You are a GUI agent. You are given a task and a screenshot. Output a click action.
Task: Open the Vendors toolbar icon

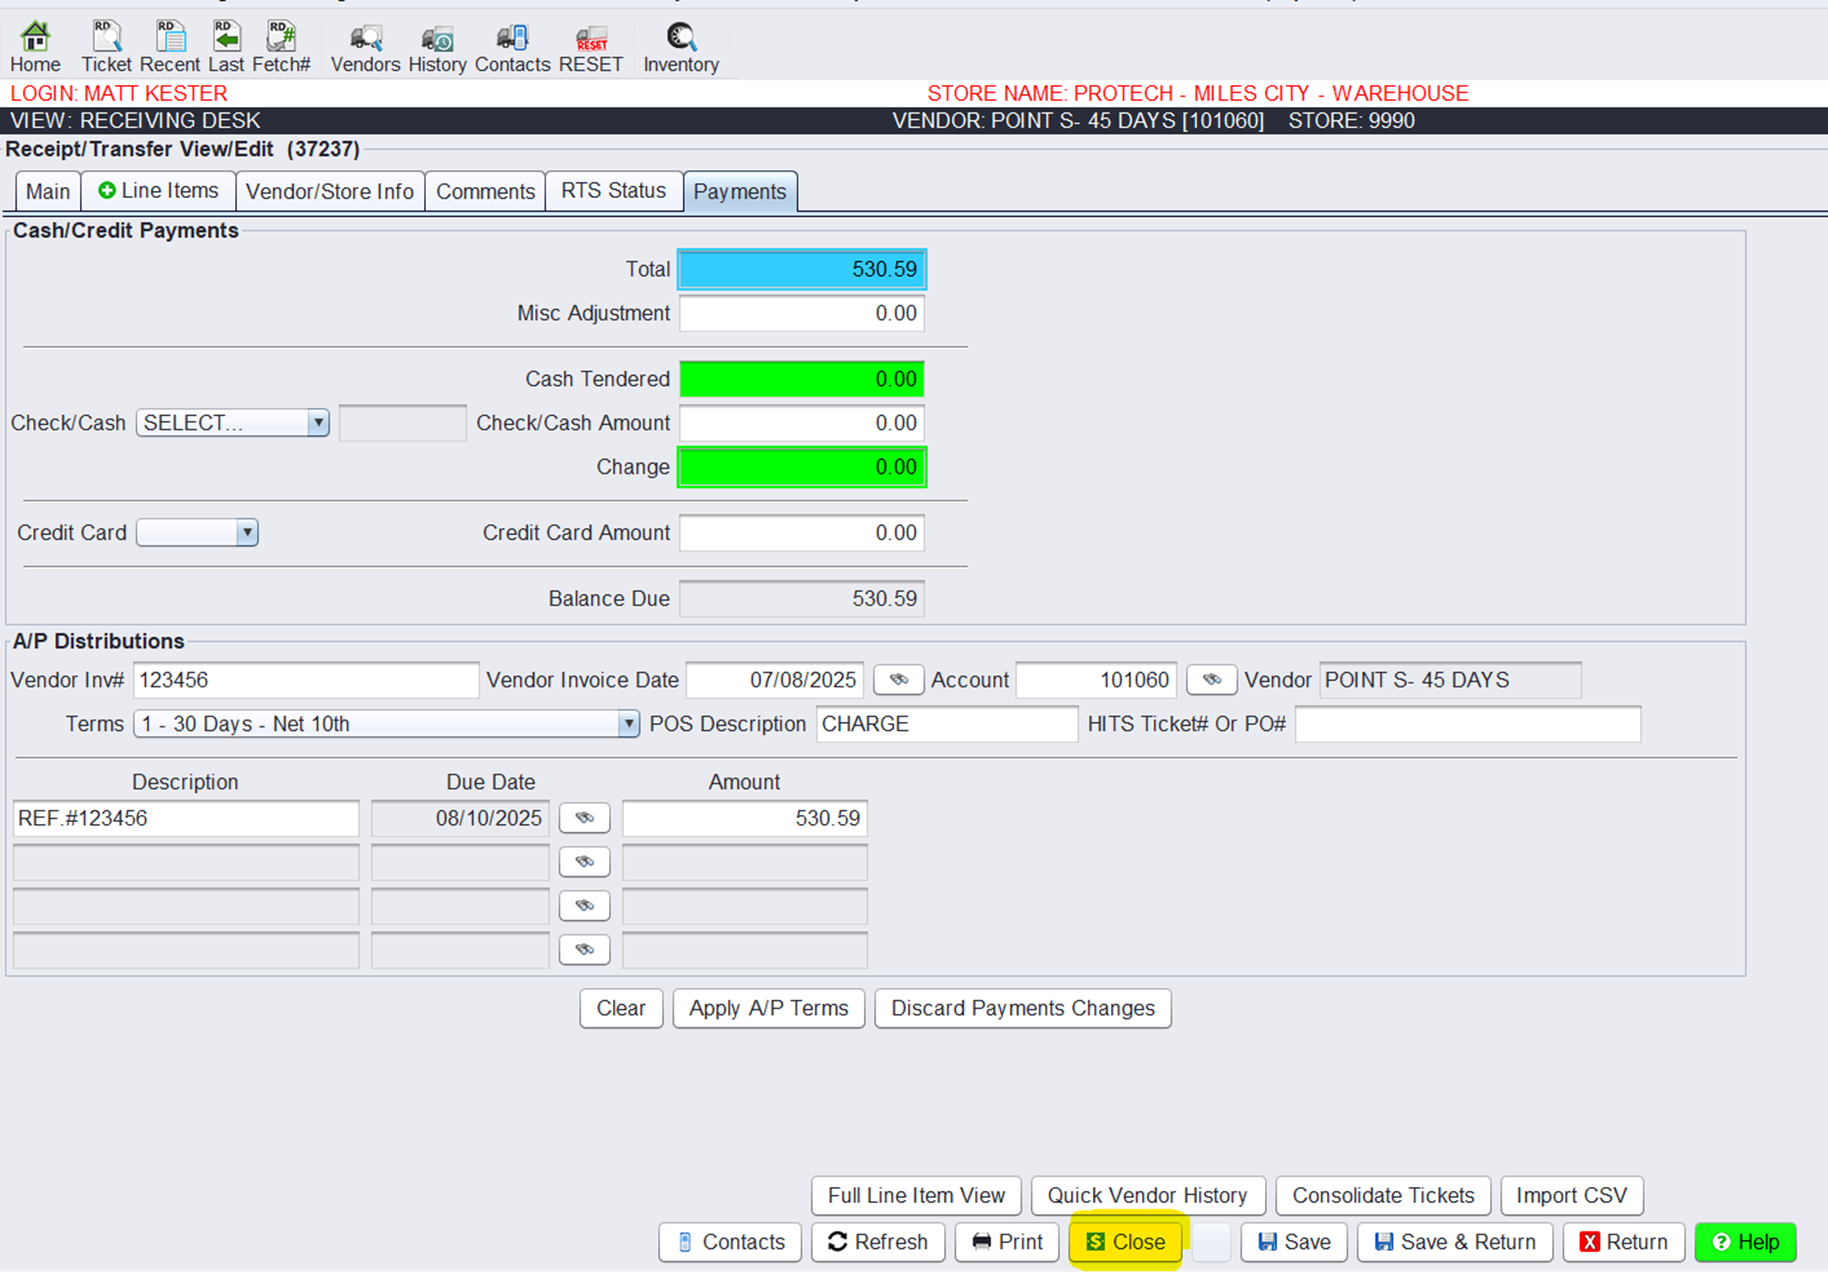pyautogui.click(x=365, y=47)
